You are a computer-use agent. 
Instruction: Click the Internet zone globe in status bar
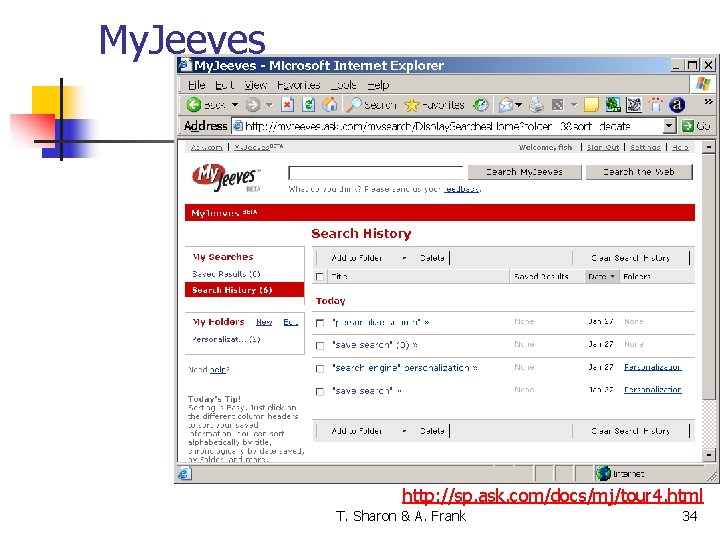[x=603, y=473]
